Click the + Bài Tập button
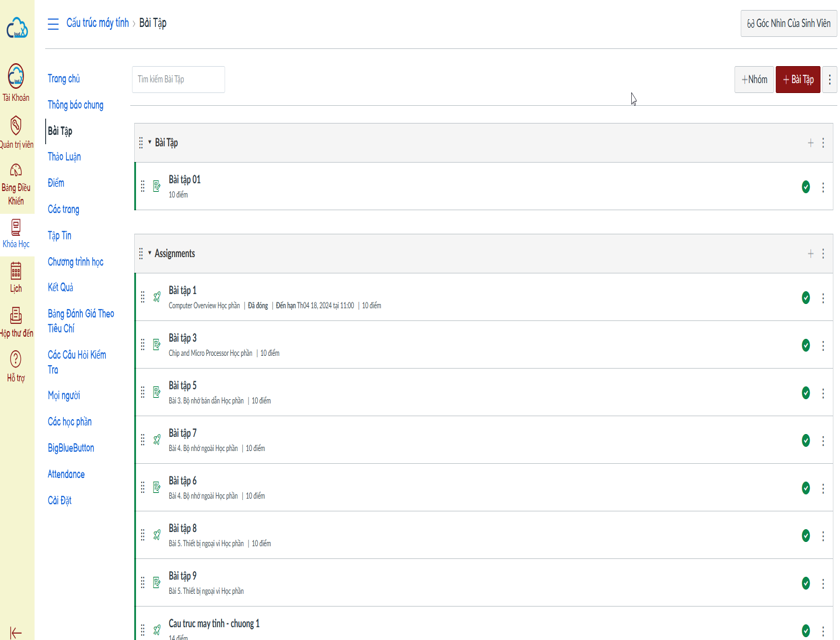 [797, 80]
